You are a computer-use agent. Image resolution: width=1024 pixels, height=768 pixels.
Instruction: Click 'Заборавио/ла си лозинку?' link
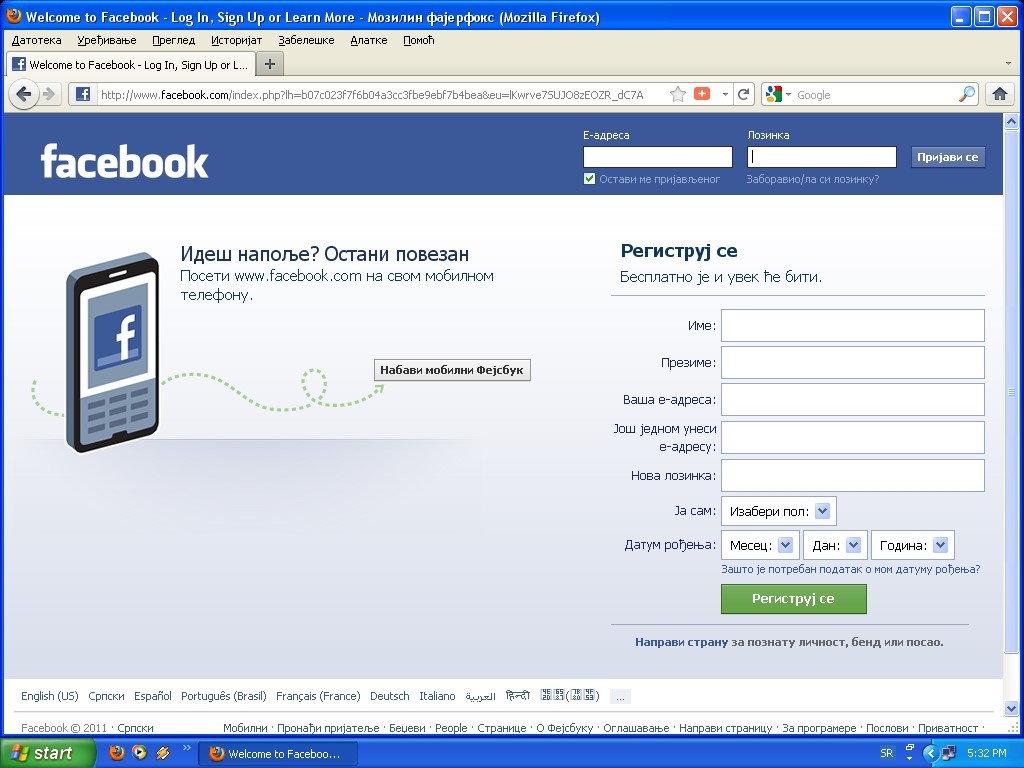coord(812,179)
